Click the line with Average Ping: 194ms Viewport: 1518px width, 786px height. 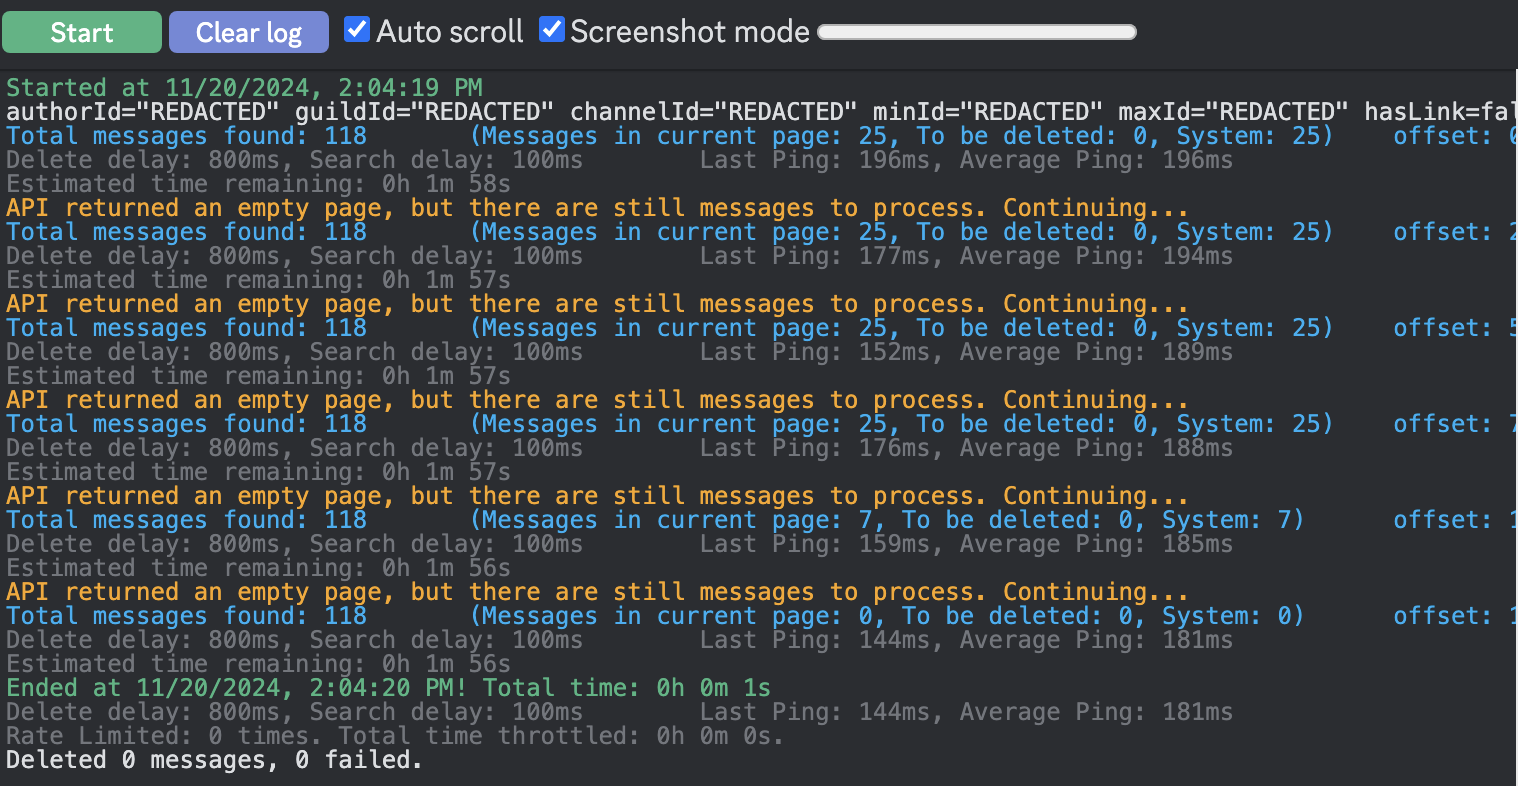tap(619, 256)
